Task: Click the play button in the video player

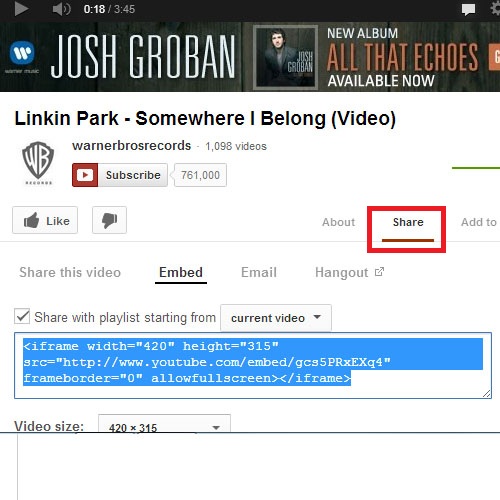Action: 21,9
